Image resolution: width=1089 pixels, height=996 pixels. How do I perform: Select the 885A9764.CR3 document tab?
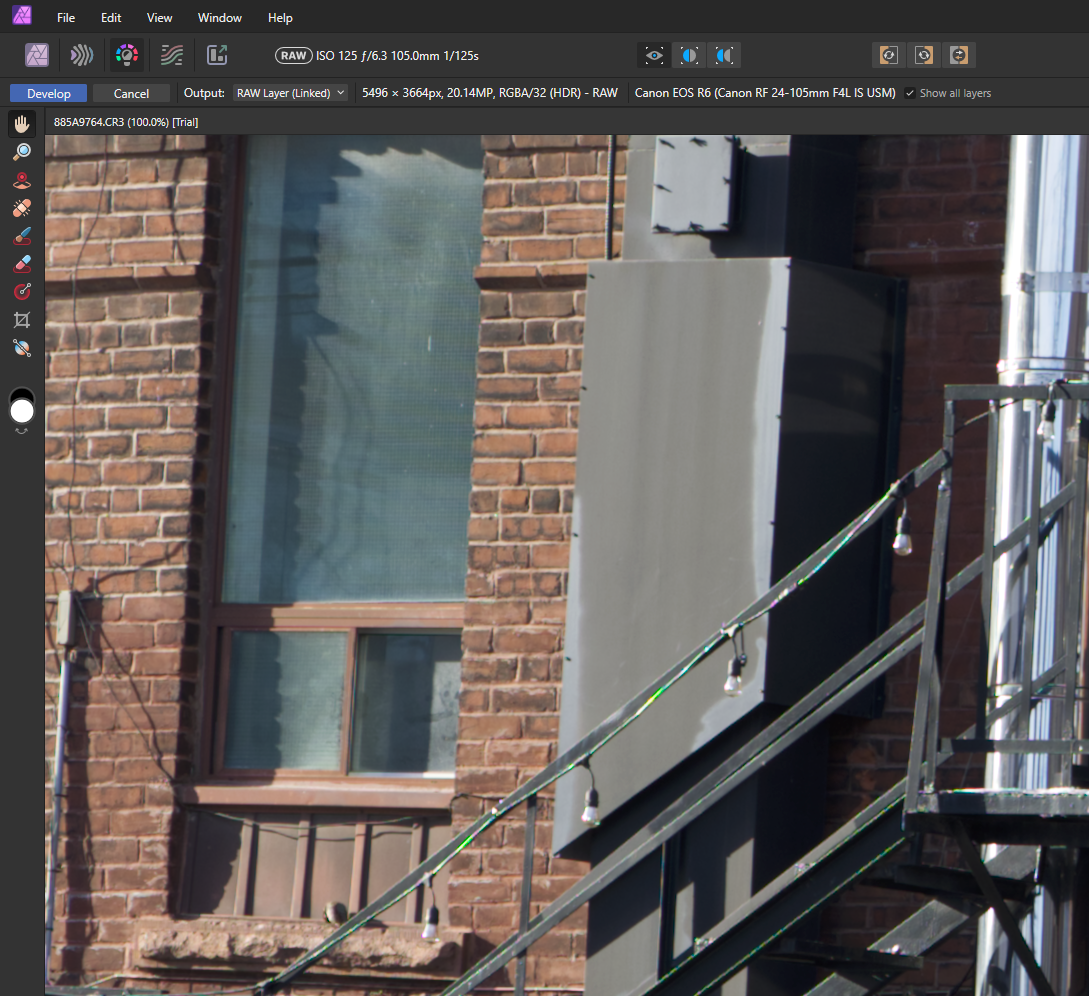pyautogui.click(x=126, y=122)
